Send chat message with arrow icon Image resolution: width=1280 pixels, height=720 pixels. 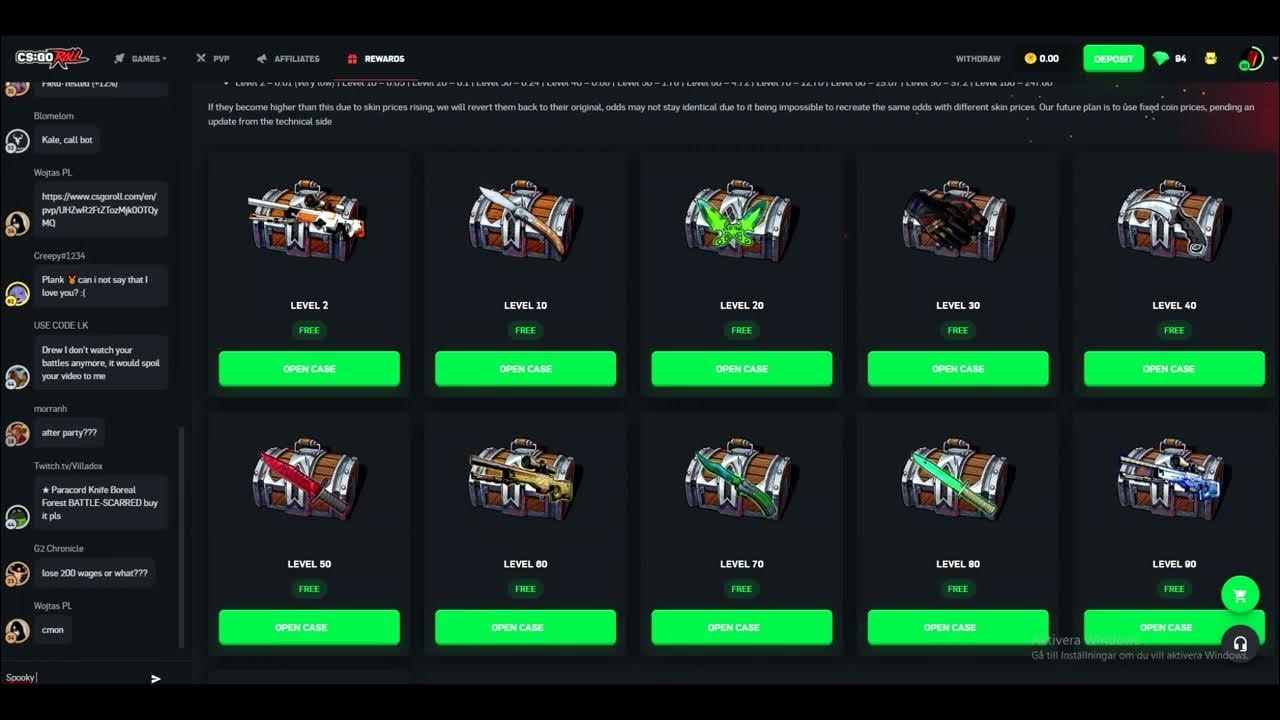pos(155,678)
